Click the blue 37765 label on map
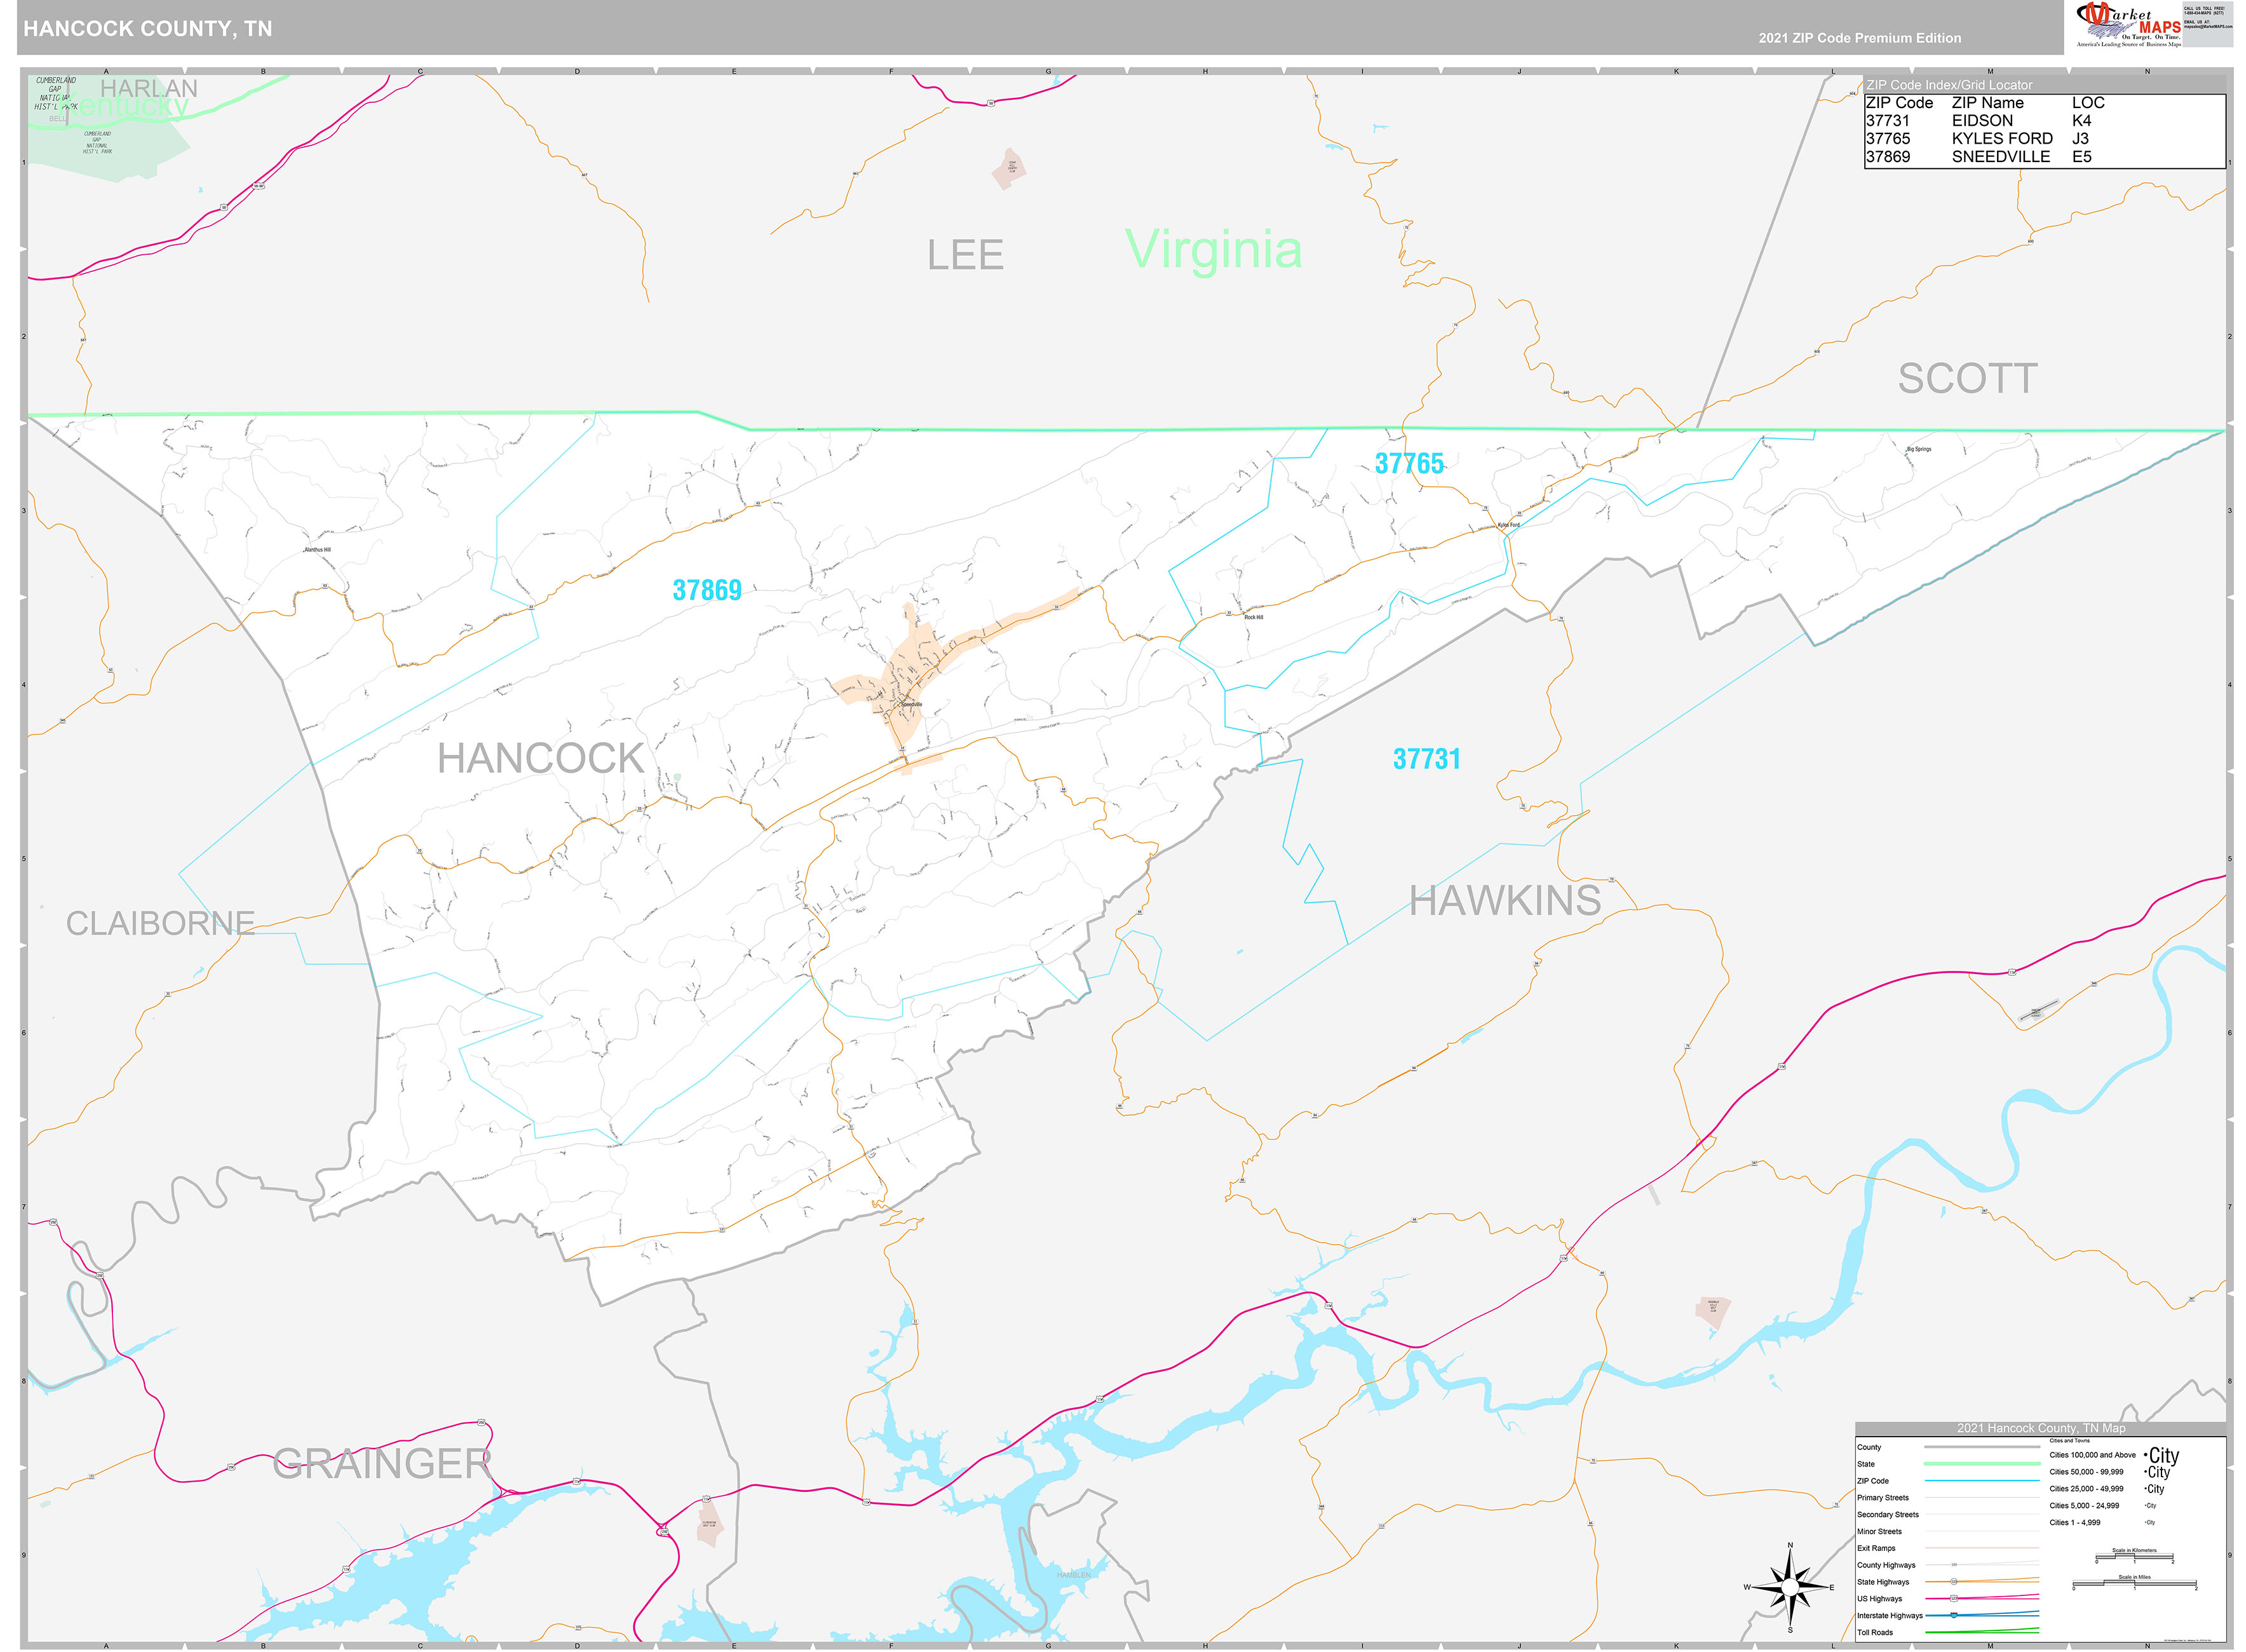Viewport: 2246px width, 1652px height. coord(1408,463)
